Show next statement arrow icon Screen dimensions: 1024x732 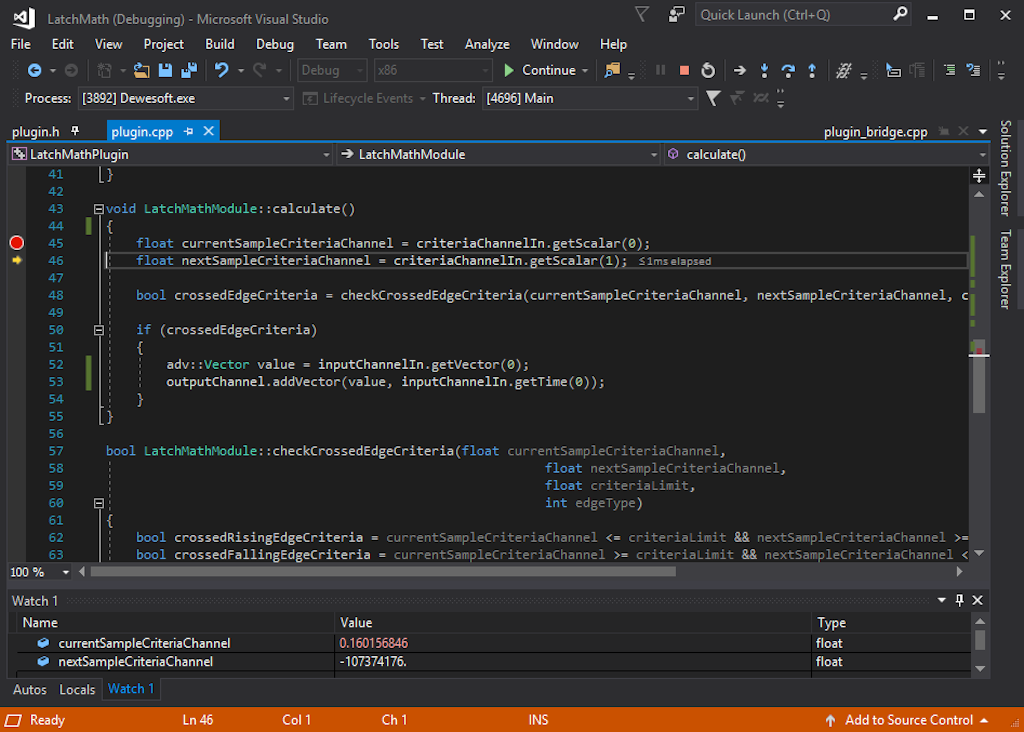739,71
